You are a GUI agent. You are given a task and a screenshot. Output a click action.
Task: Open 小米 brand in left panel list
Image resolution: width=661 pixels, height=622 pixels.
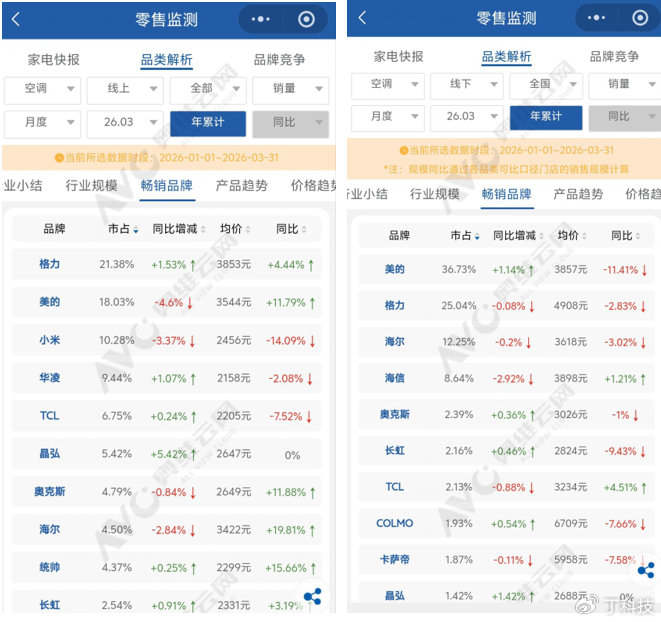click(x=49, y=340)
